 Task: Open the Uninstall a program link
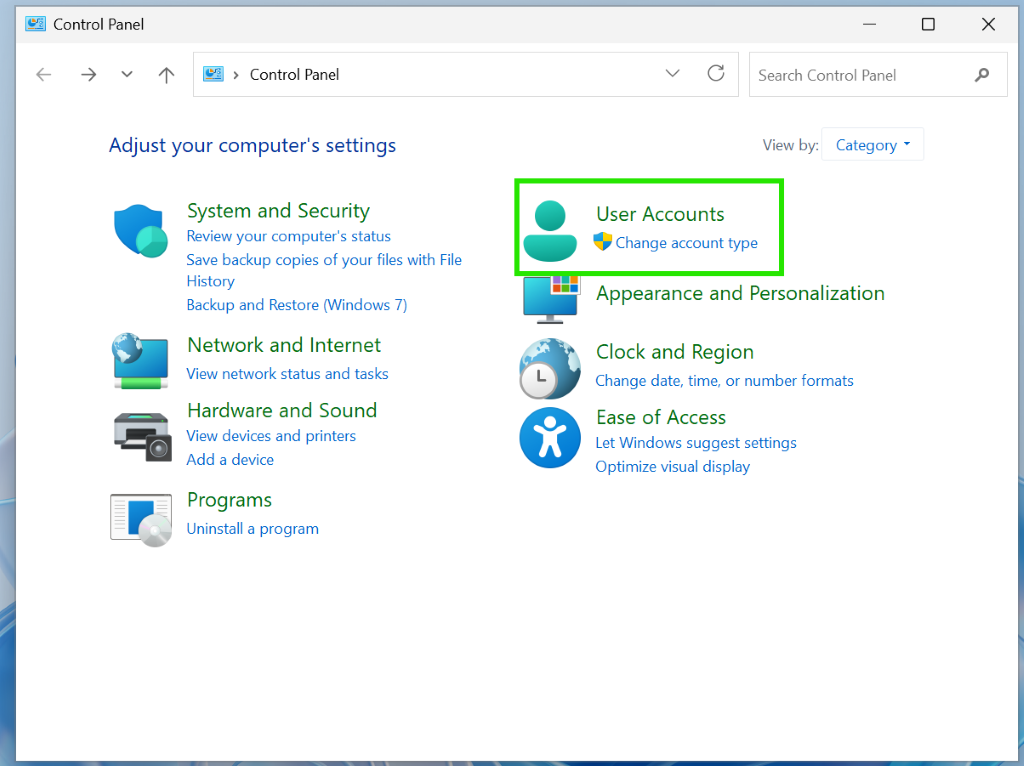point(253,528)
